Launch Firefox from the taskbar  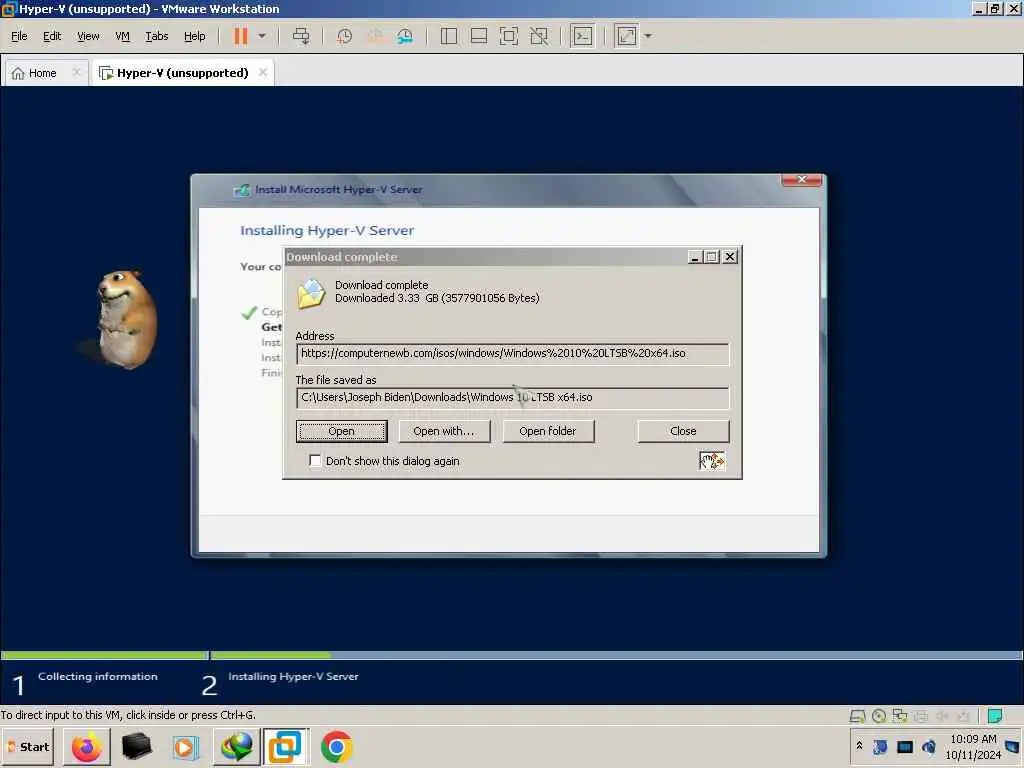(87, 746)
